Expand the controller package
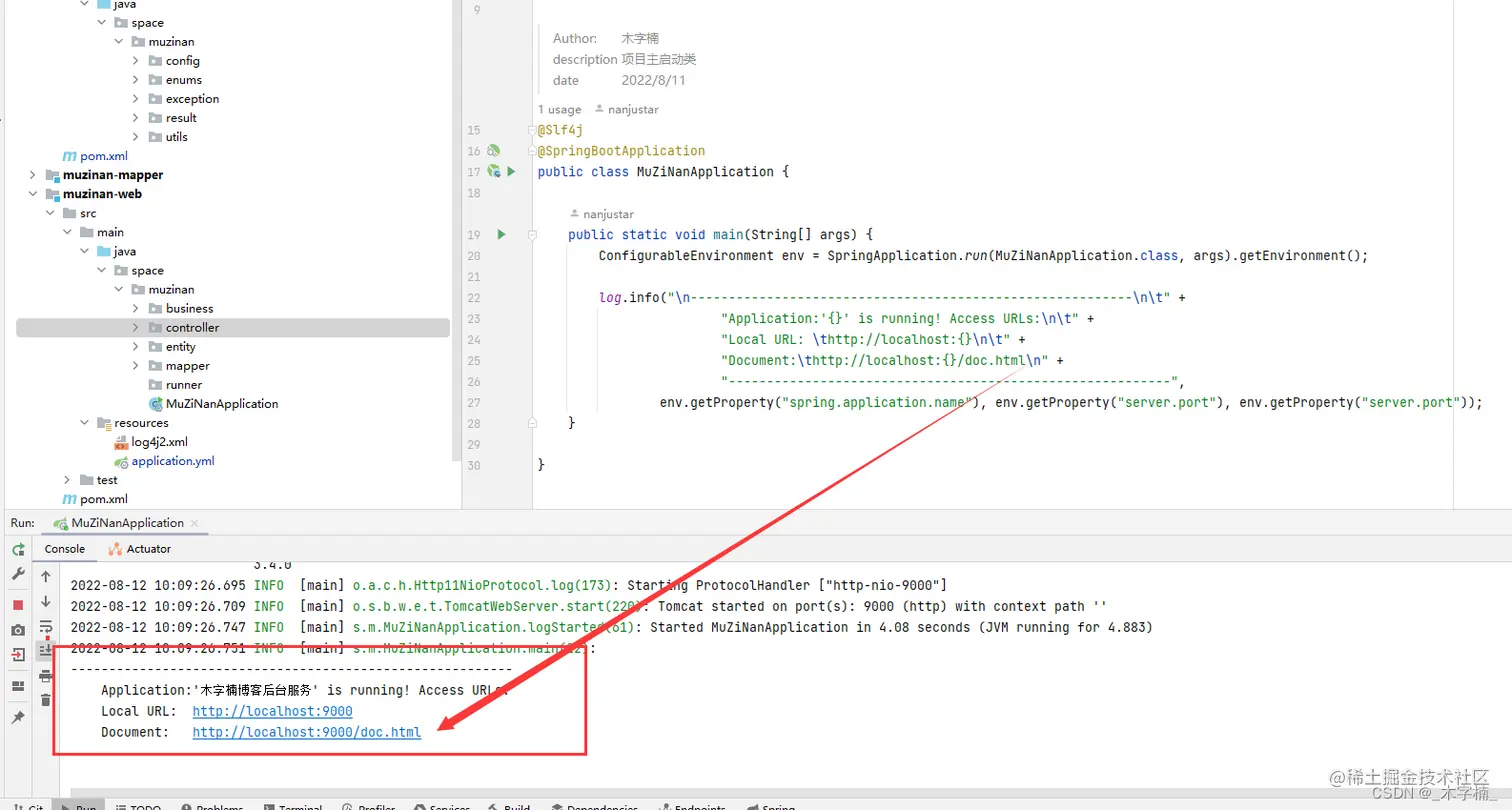The image size is (1512, 810). (x=136, y=327)
